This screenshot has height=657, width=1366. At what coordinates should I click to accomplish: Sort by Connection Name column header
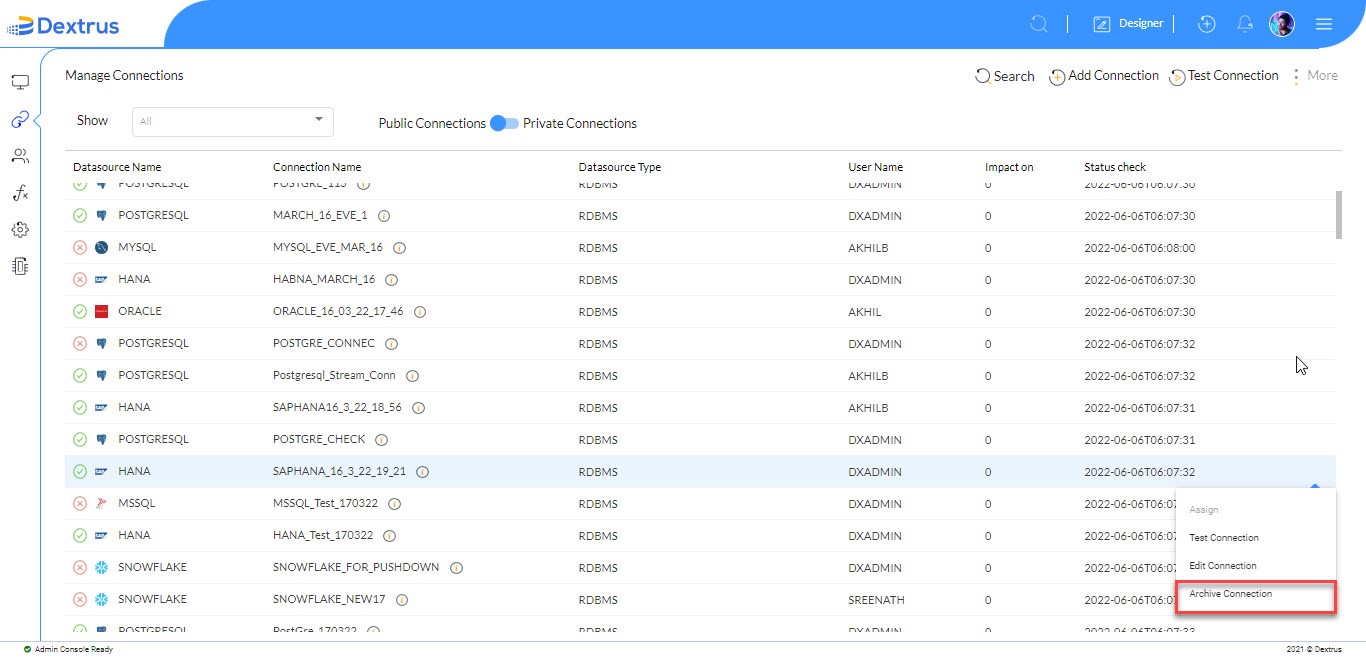pos(317,167)
